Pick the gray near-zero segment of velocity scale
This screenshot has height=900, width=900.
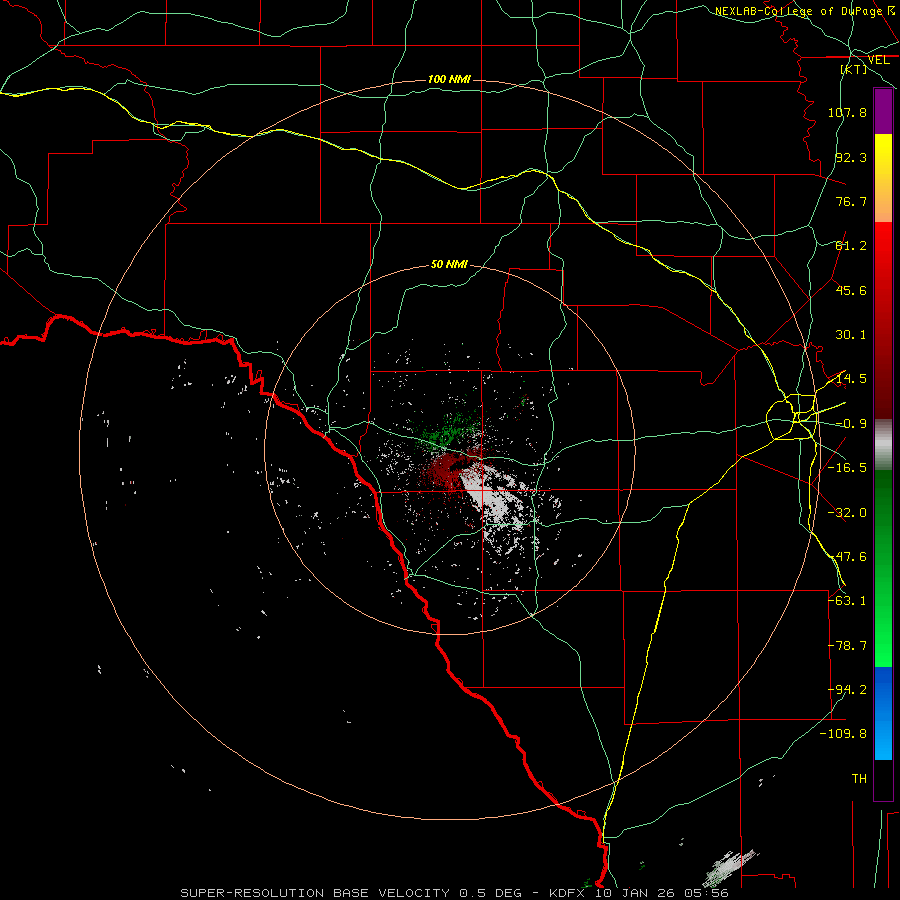point(883,445)
